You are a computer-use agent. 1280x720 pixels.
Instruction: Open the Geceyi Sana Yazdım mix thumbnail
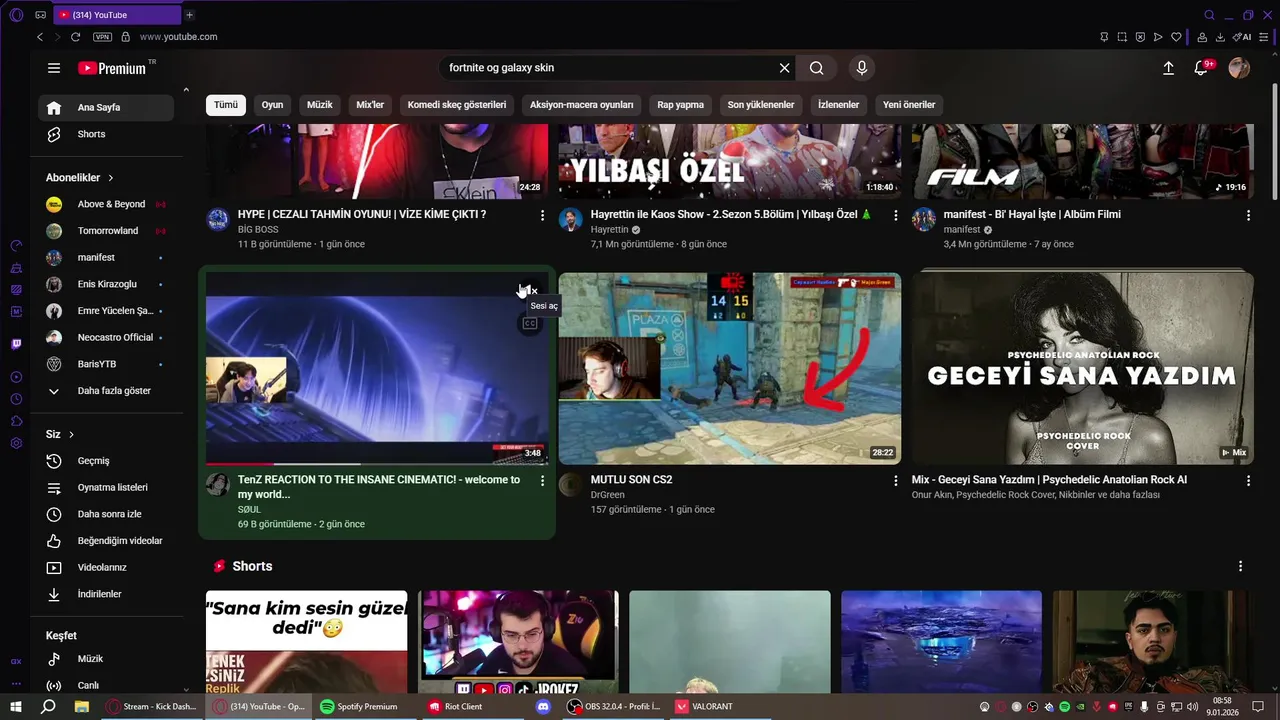(1083, 368)
